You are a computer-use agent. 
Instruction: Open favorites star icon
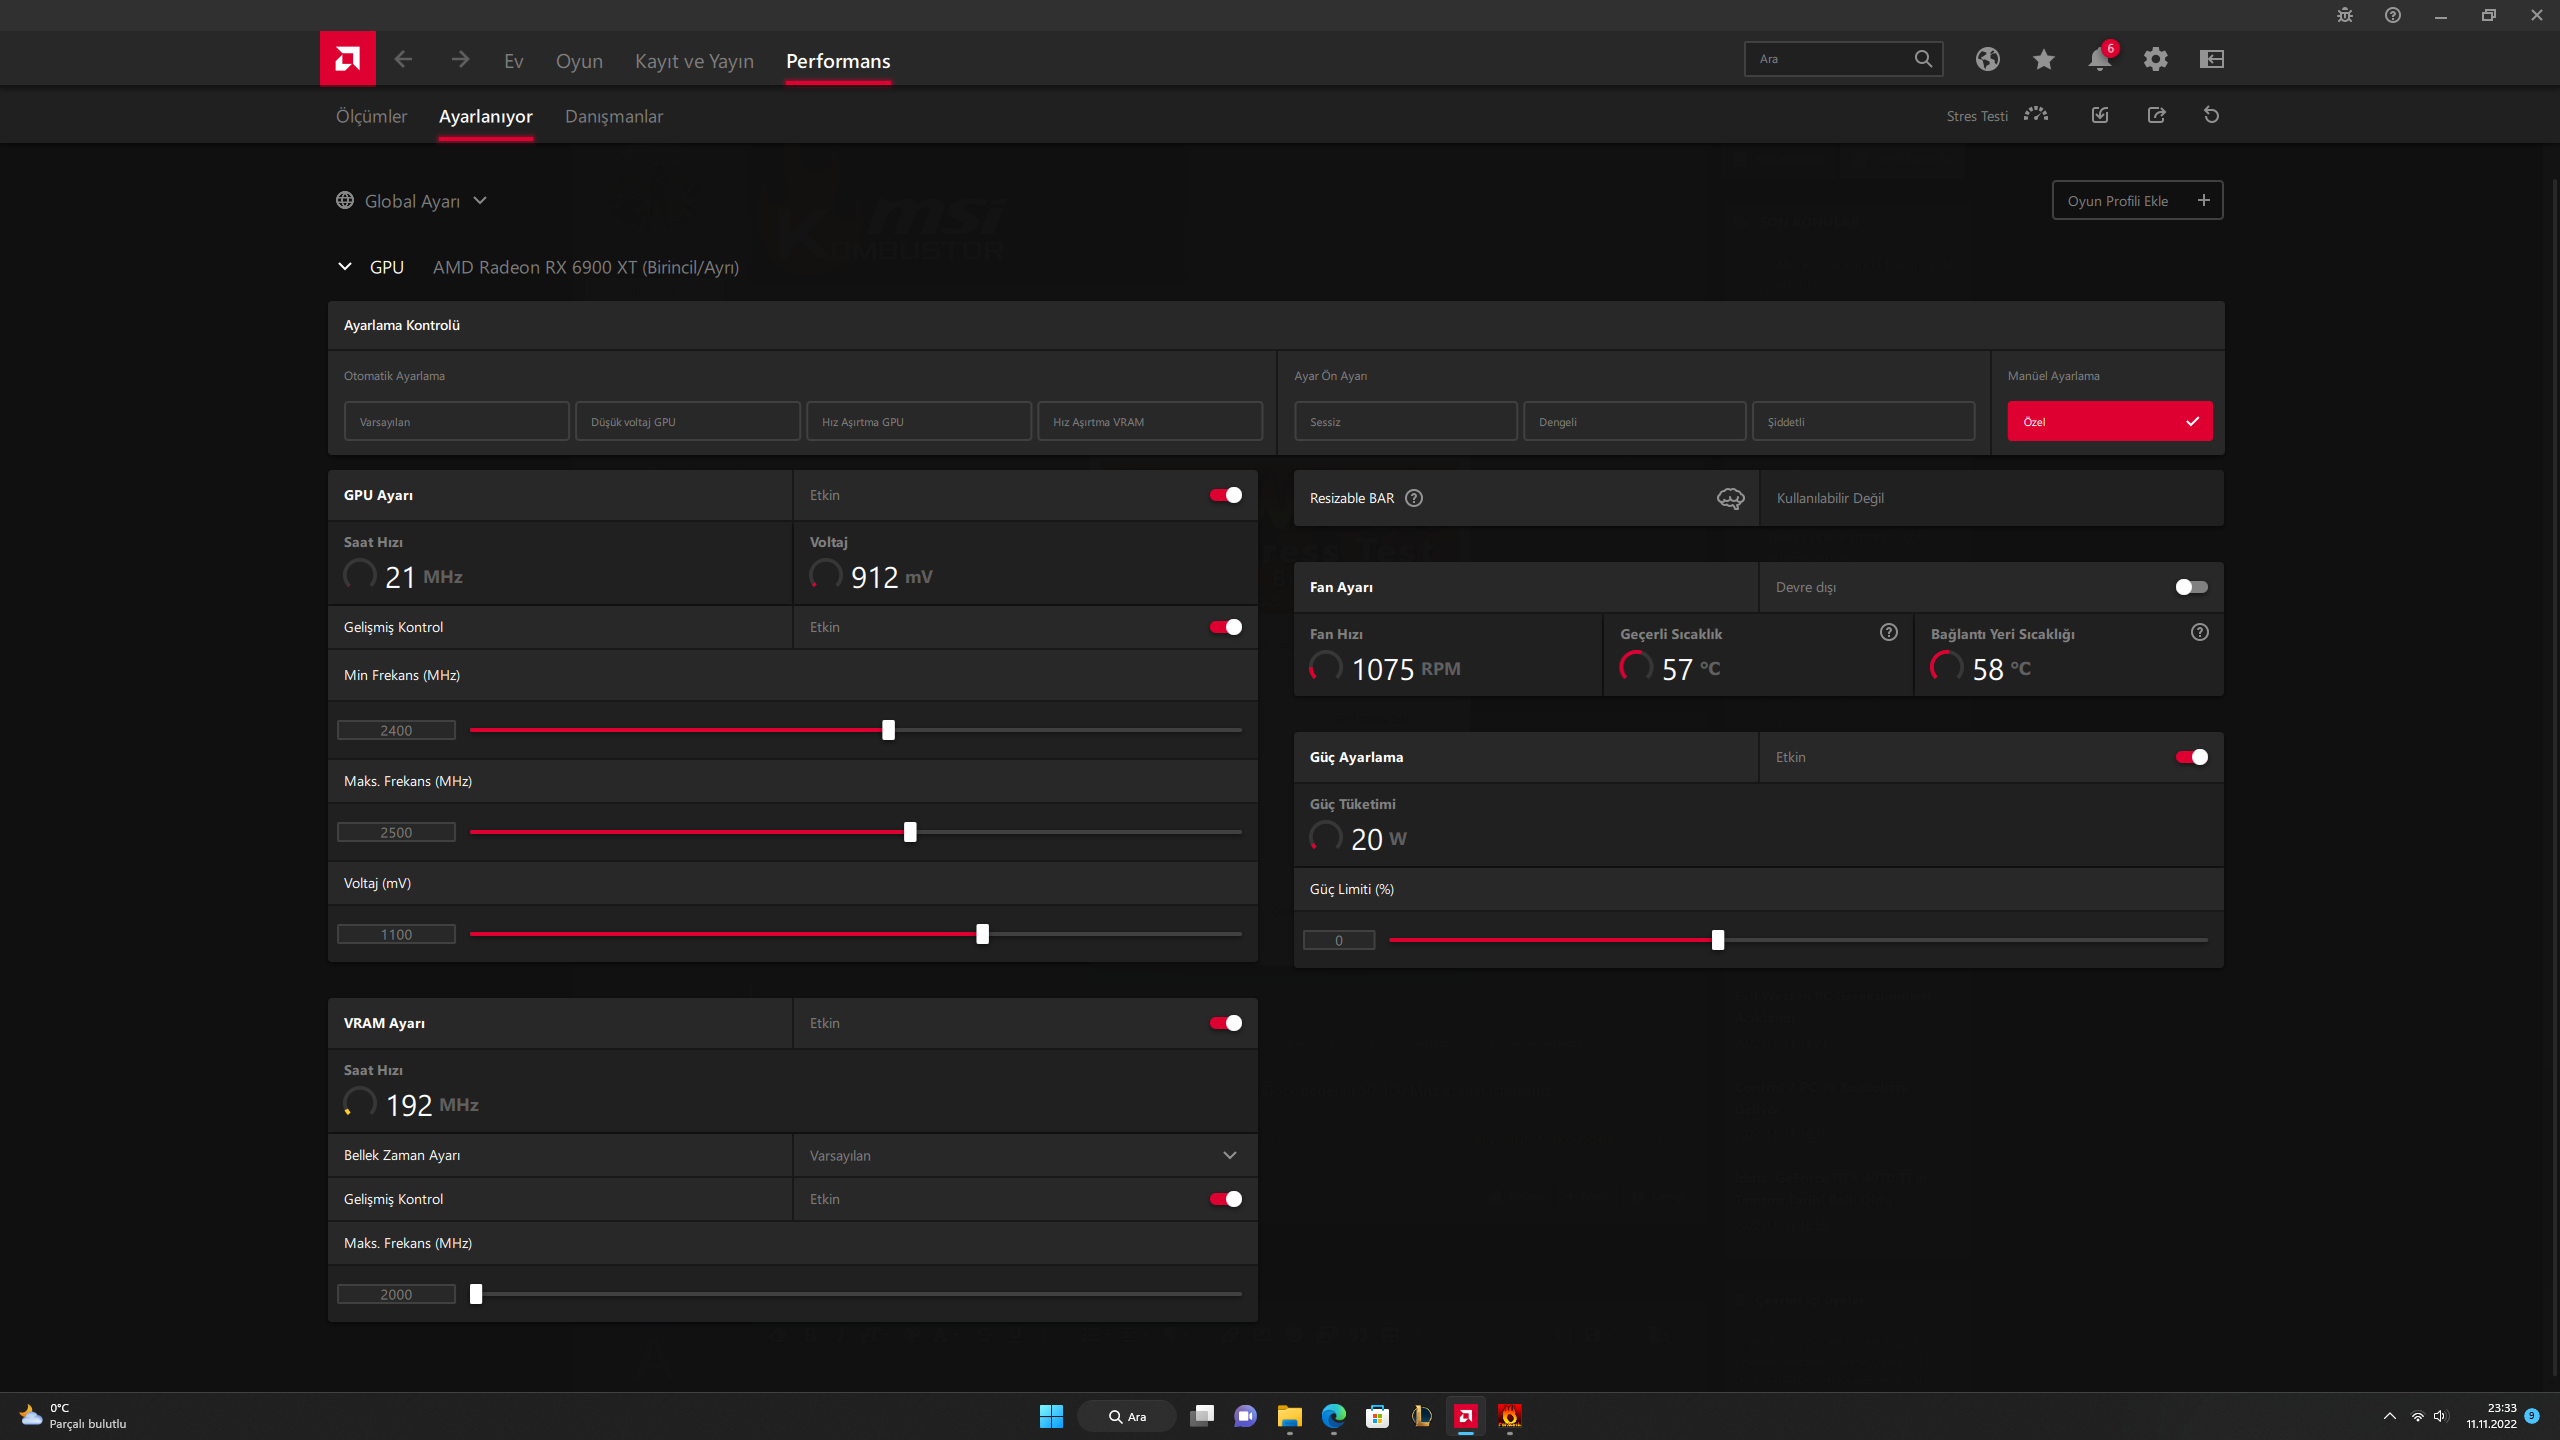coord(2043,59)
